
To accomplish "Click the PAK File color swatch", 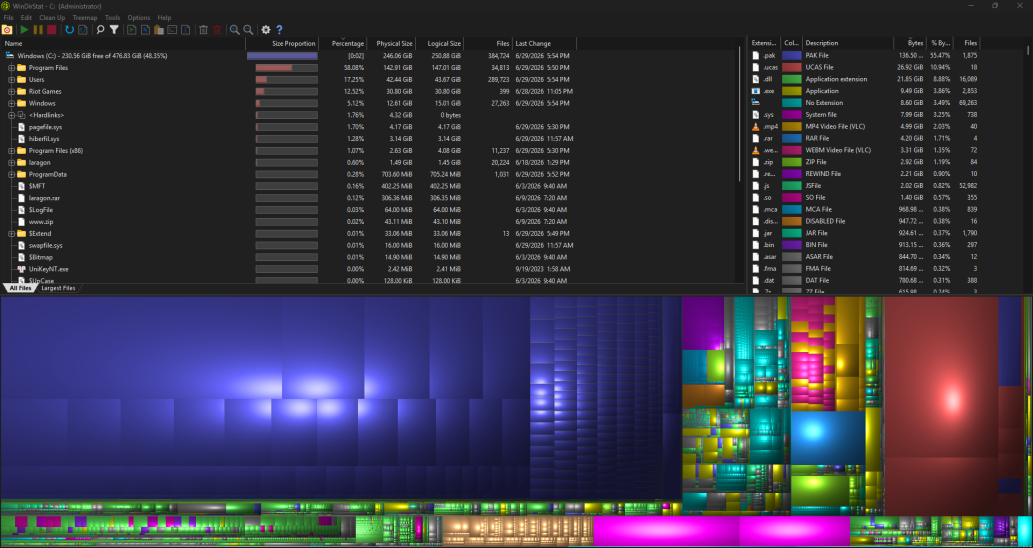I will point(792,55).
